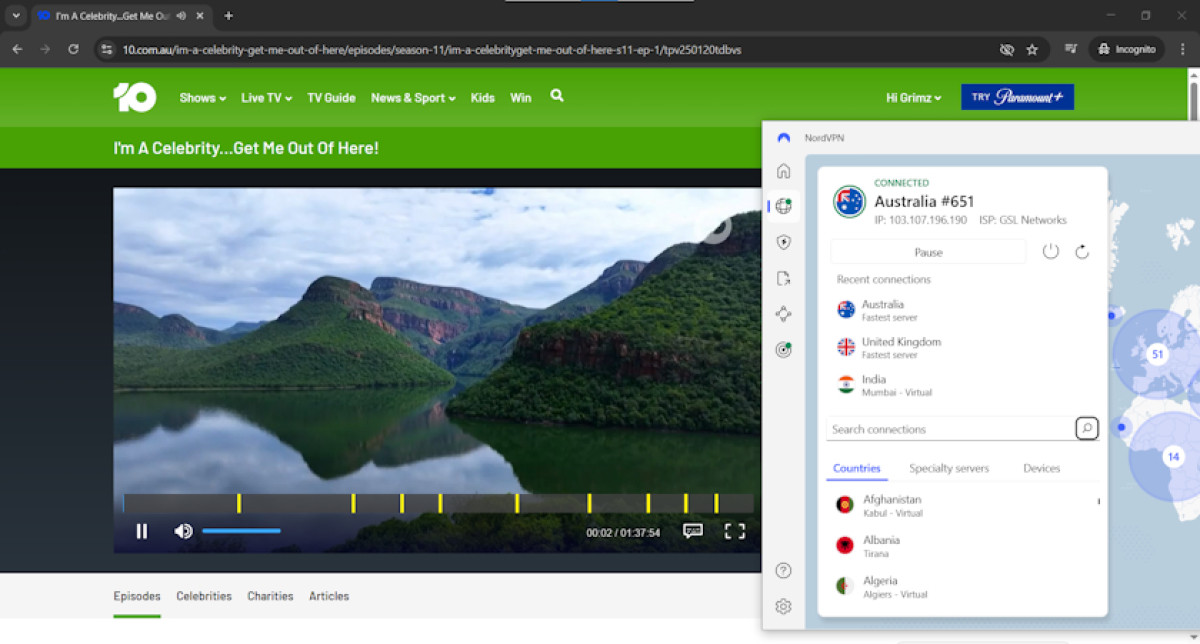
Task: Open NordVPN Threat Protection shield icon
Action: (783, 242)
